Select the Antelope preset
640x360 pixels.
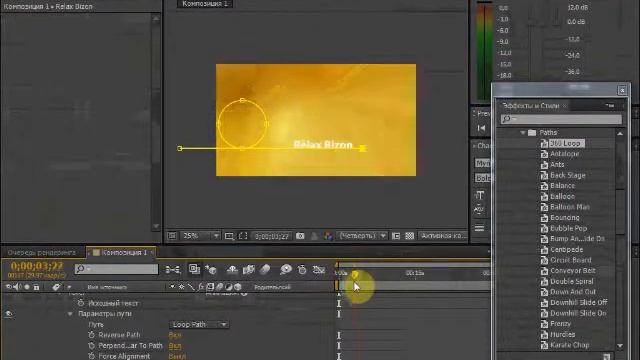pyautogui.click(x=564, y=154)
